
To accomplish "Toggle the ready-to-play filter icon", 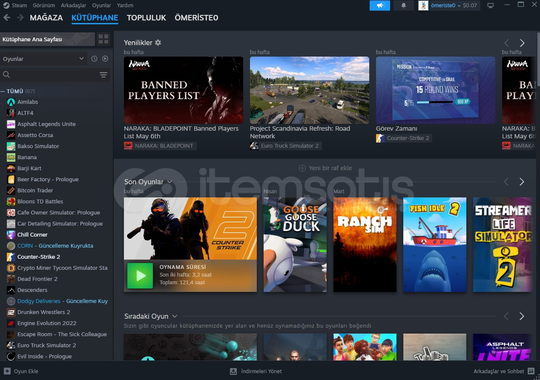I will (x=105, y=59).
